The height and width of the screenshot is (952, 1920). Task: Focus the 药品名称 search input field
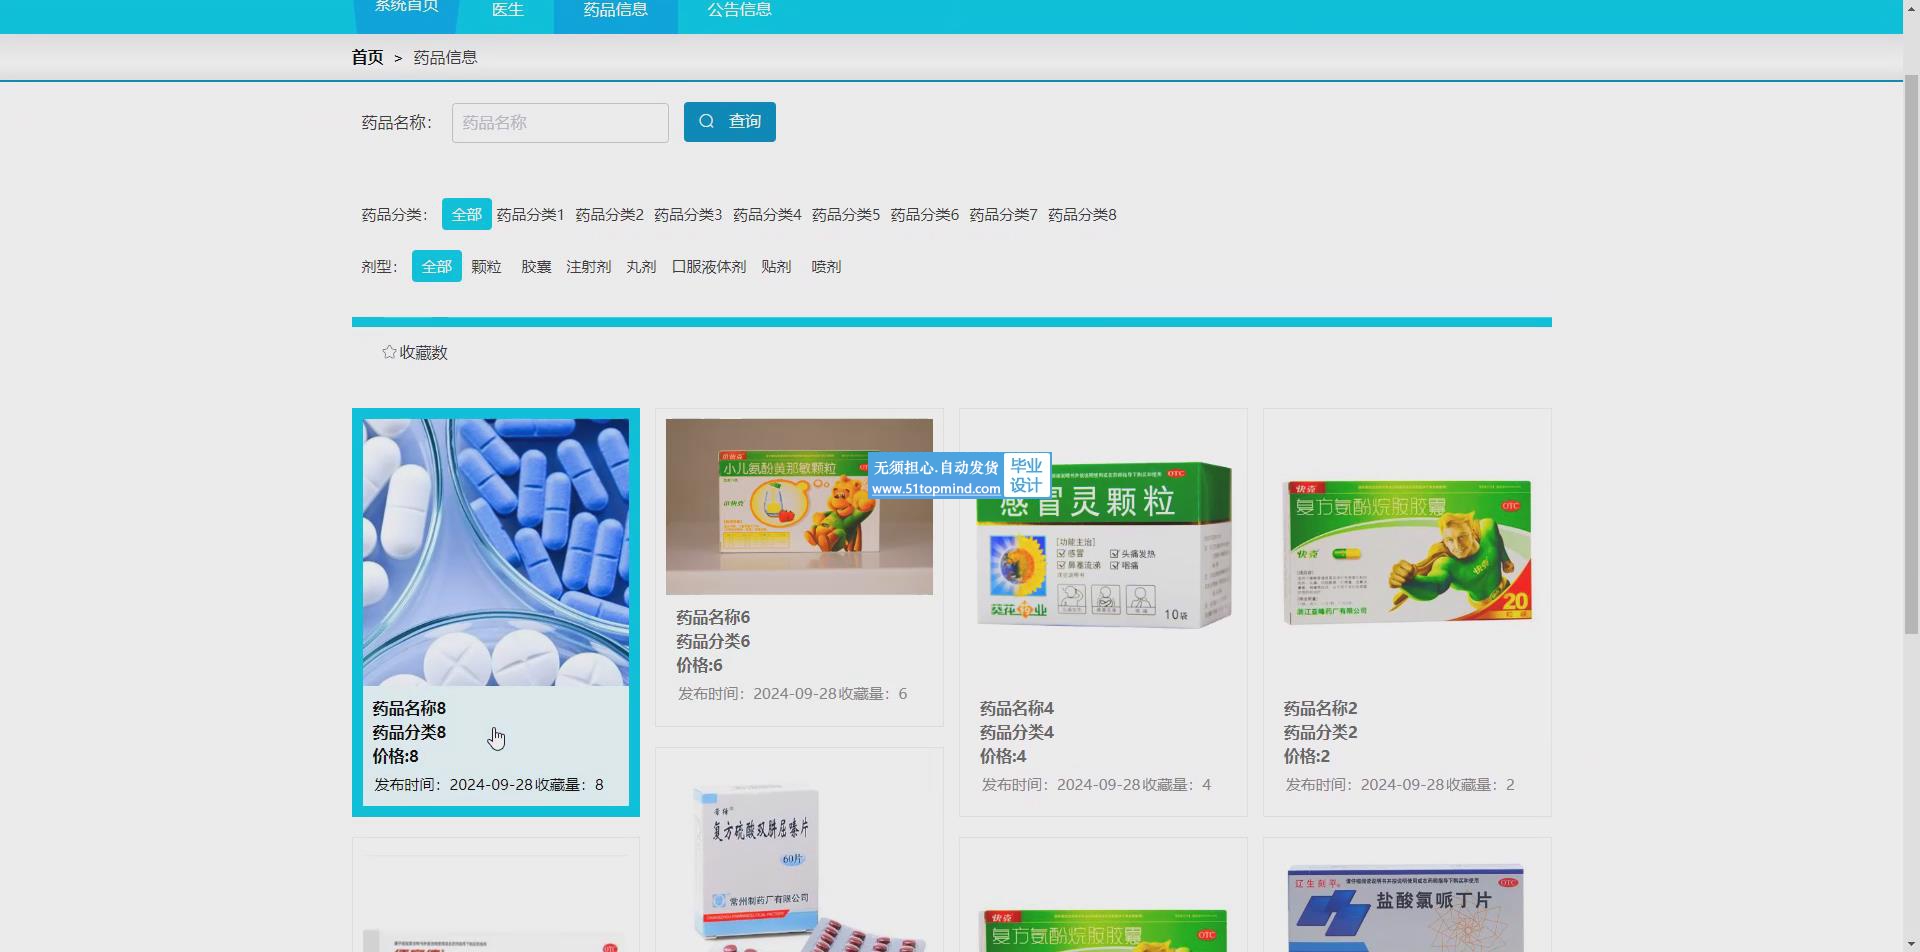pos(559,122)
